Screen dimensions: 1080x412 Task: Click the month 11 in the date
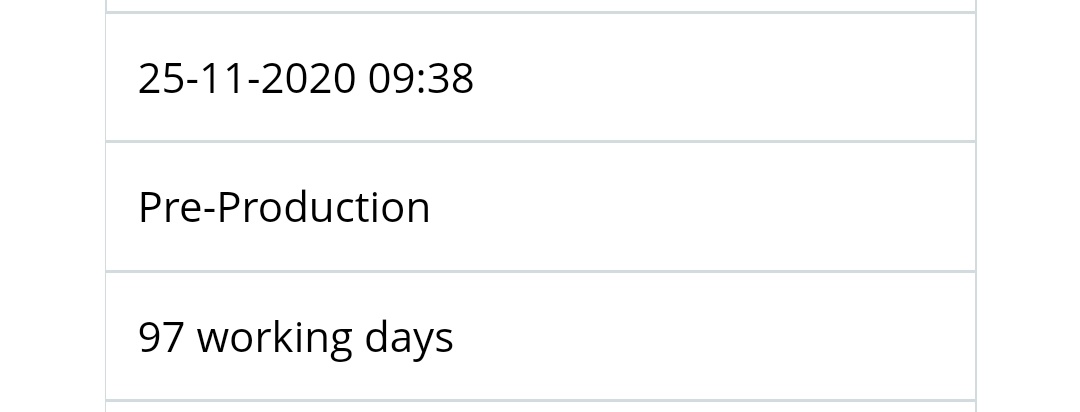(x=223, y=78)
